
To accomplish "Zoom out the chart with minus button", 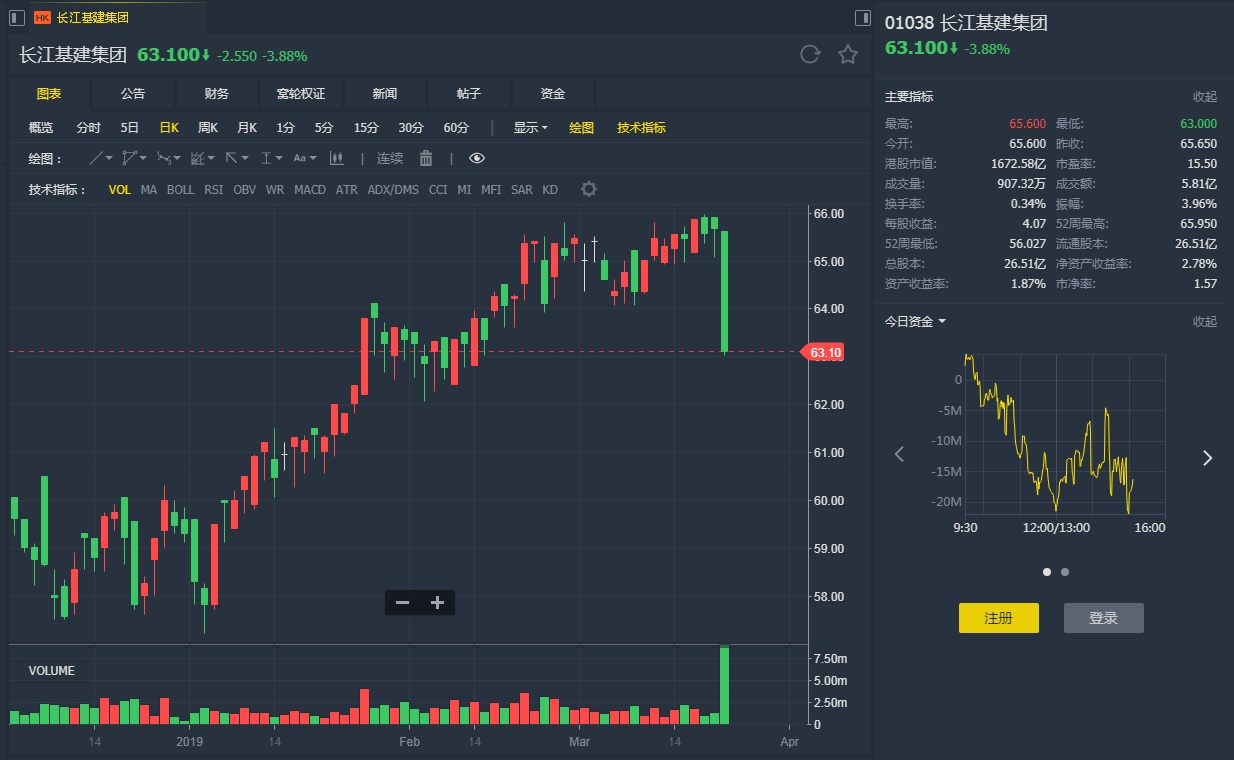I will (402, 602).
